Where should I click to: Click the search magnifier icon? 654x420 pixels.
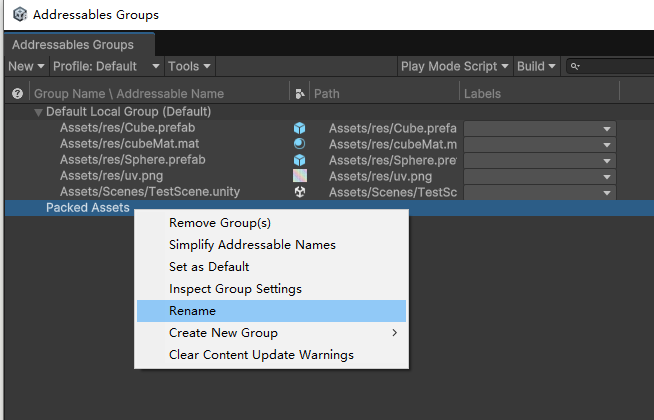[575, 66]
